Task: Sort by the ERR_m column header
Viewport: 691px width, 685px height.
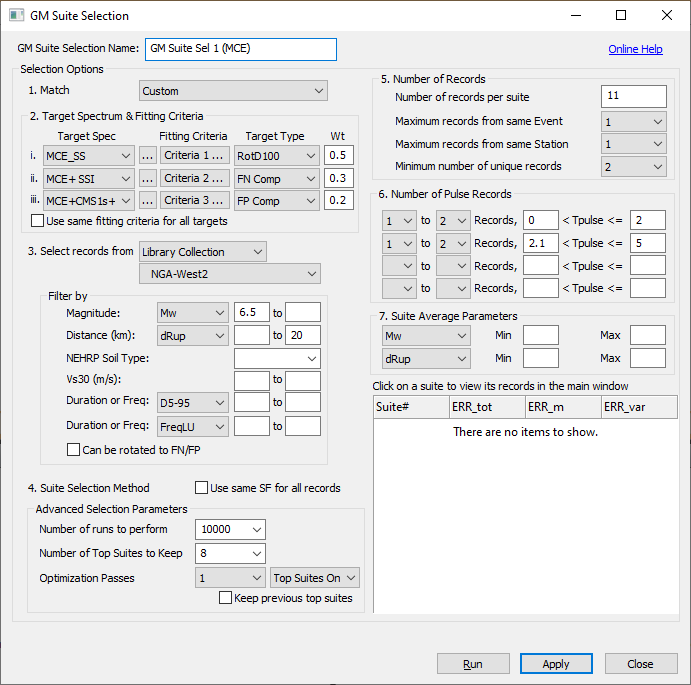Action: [563, 407]
